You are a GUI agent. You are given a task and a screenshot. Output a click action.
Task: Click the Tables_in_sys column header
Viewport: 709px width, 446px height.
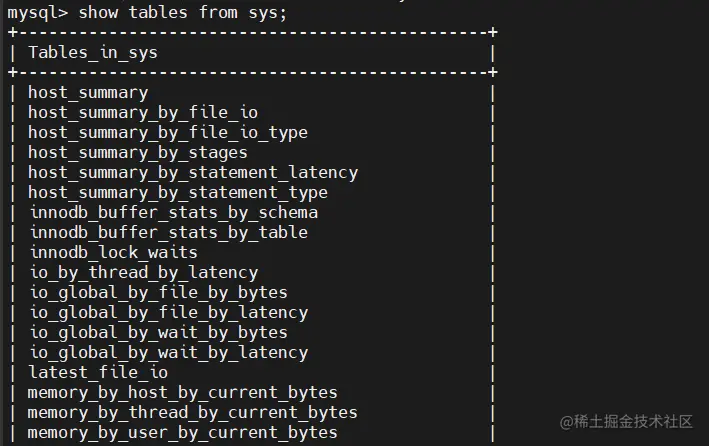click(x=92, y=52)
